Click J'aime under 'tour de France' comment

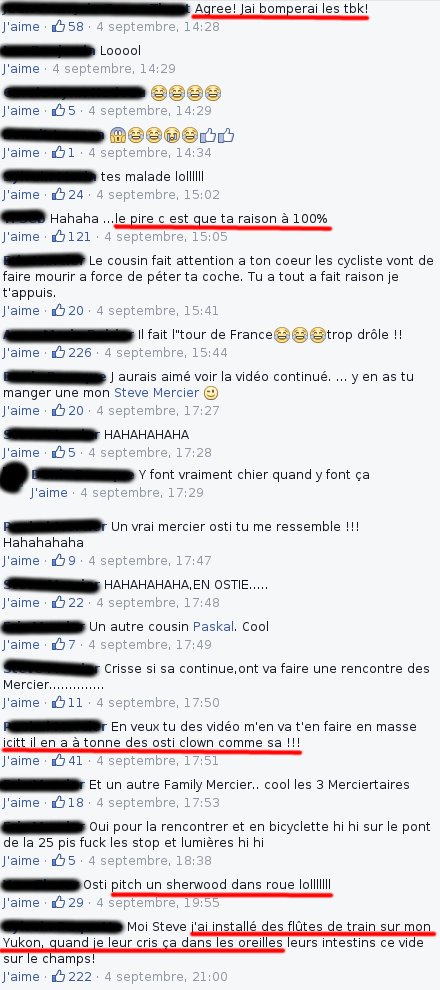[x=21, y=352]
